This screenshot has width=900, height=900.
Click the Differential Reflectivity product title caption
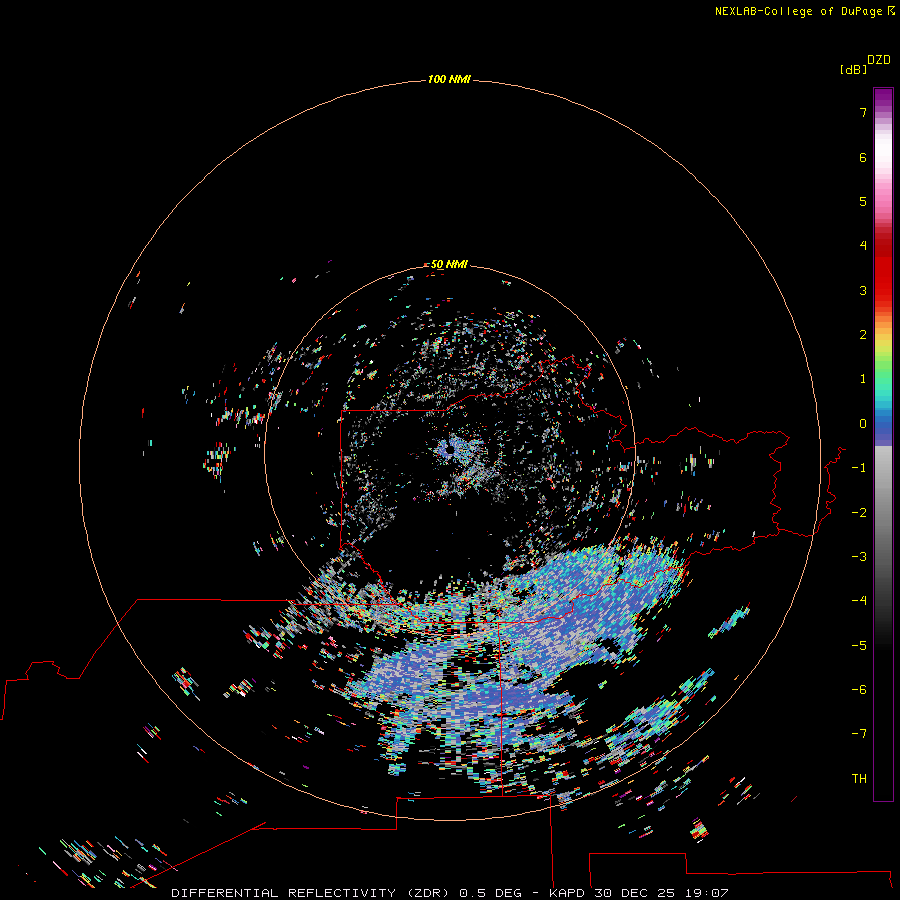[x=450, y=893]
